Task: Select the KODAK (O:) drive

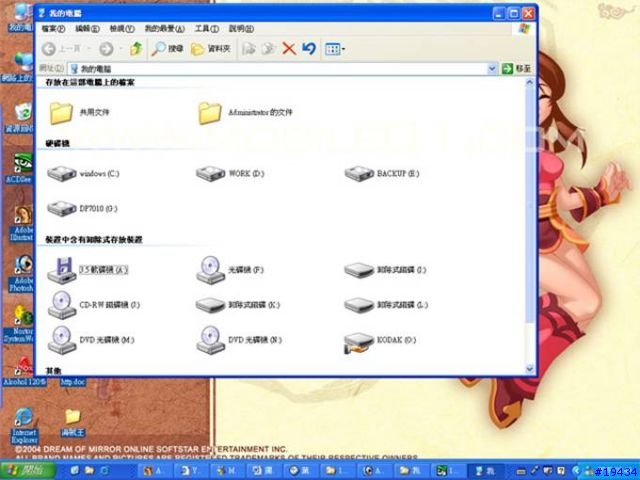Action: pos(380,340)
